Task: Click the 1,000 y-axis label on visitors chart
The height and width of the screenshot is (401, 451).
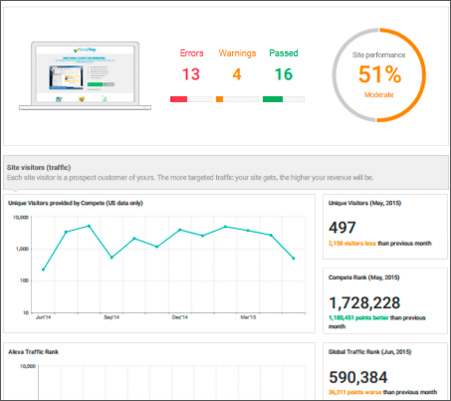Action: pos(22,249)
